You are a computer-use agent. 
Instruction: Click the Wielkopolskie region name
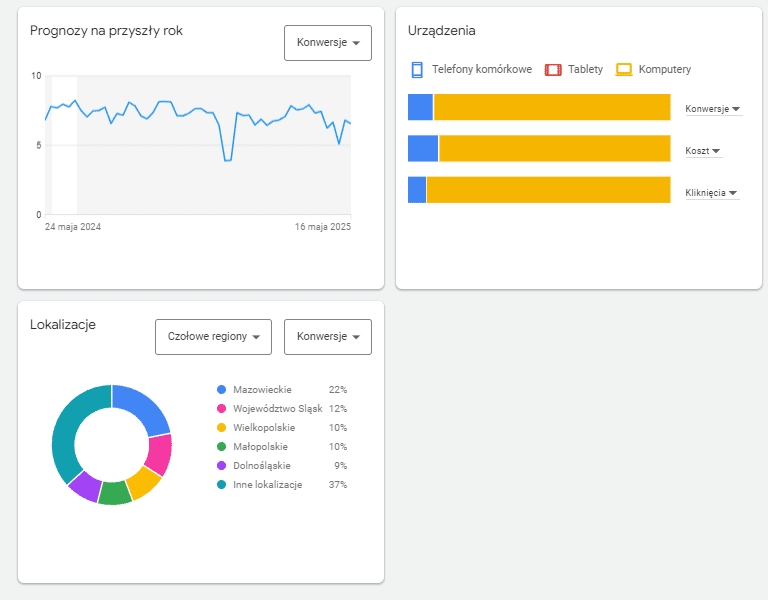point(264,428)
